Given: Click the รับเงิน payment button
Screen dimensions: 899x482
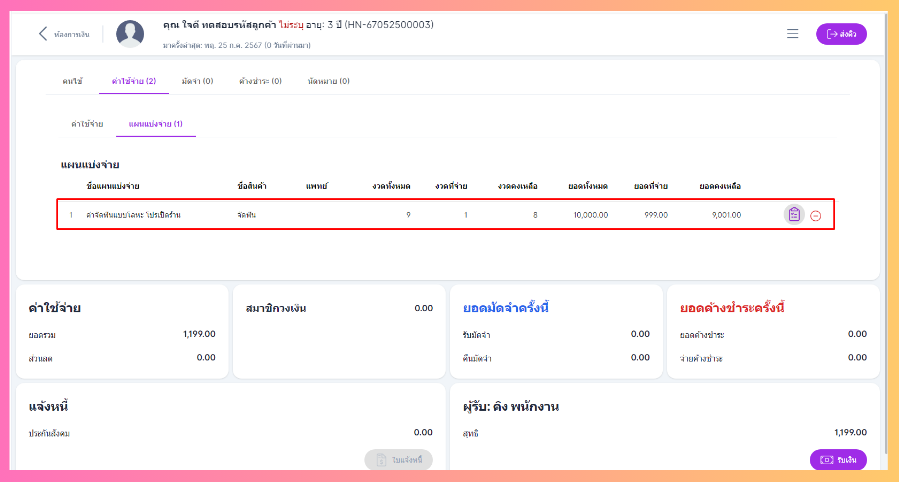Looking at the screenshot, I should tap(838, 460).
